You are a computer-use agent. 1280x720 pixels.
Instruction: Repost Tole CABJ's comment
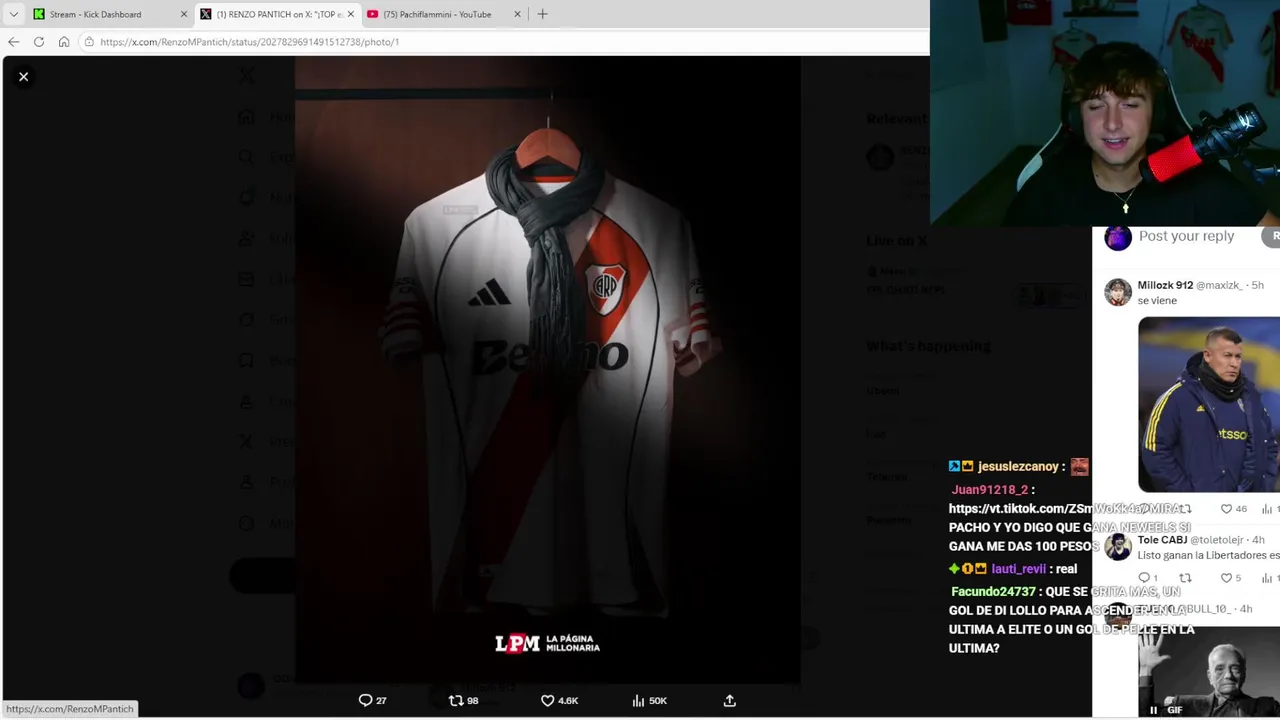tap(1185, 578)
